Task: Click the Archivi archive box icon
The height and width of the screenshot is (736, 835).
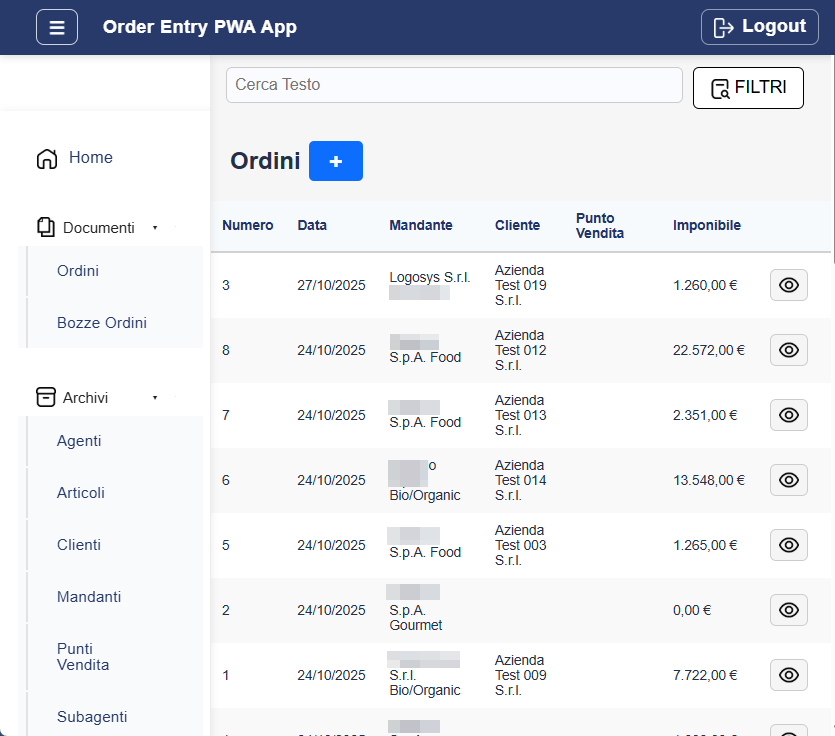Action: [46, 397]
